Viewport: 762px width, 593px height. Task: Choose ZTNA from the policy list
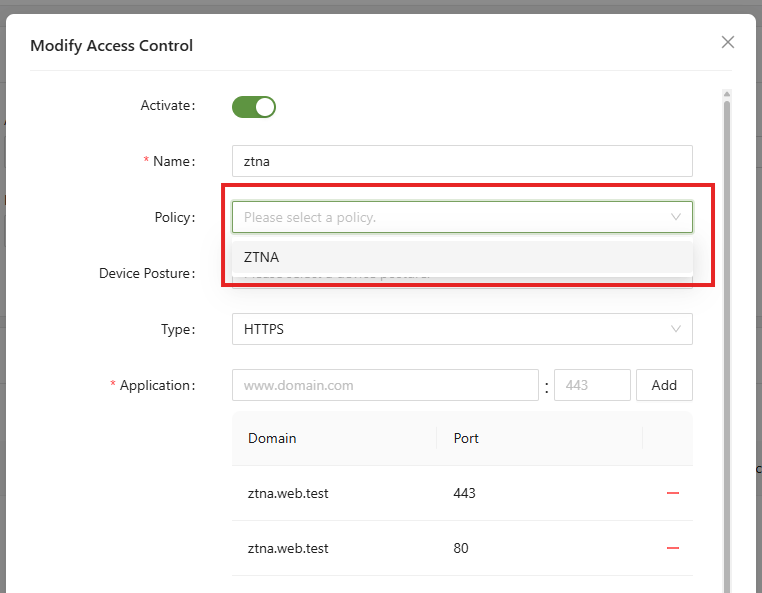coord(262,257)
